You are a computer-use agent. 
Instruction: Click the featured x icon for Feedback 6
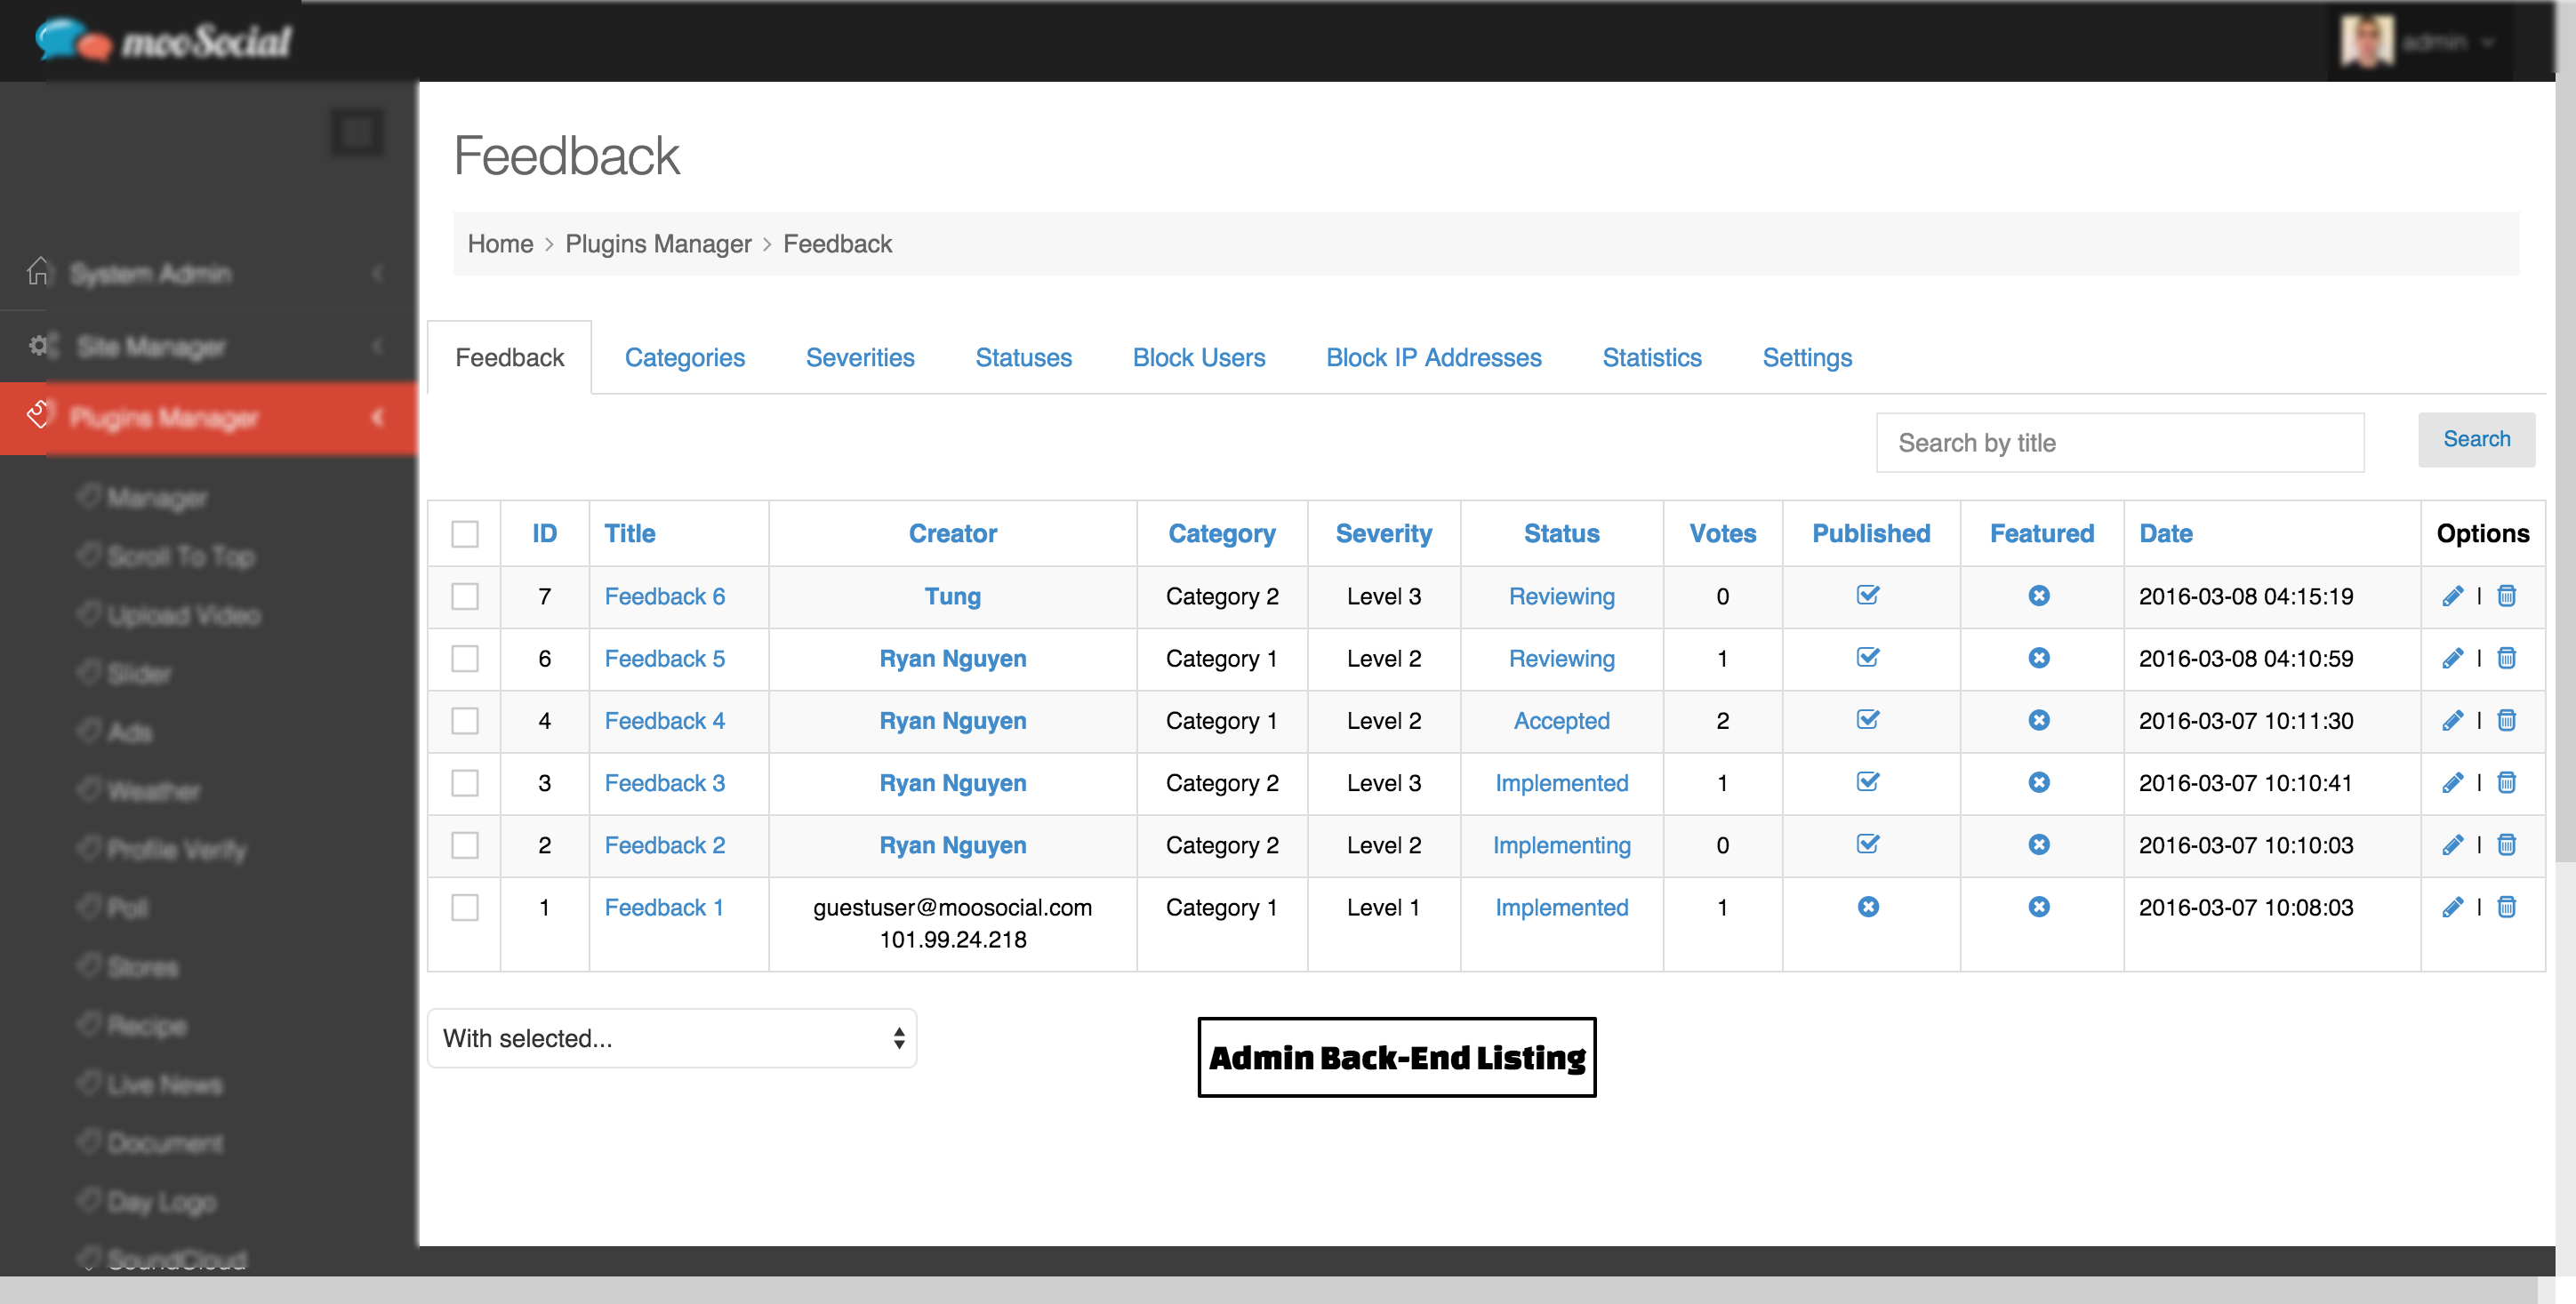pyautogui.click(x=2039, y=595)
